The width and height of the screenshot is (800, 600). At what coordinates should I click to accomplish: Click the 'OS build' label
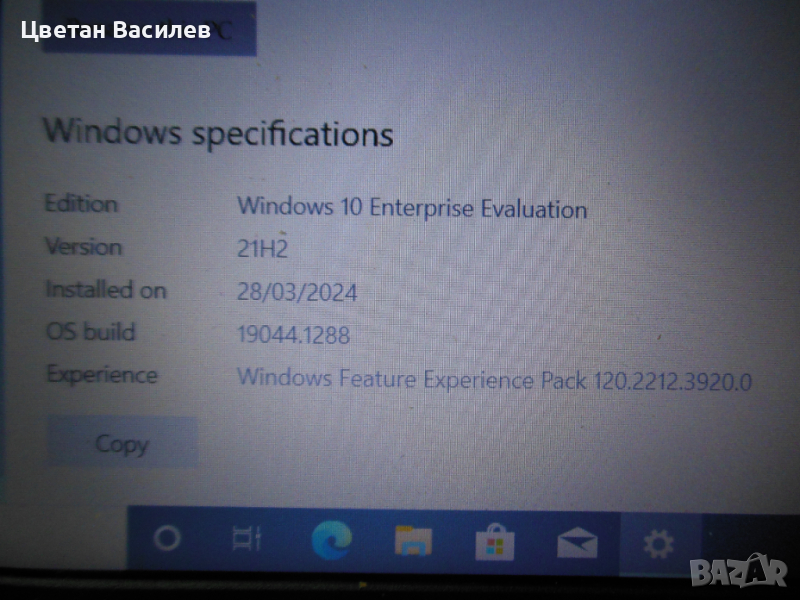pos(91,331)
